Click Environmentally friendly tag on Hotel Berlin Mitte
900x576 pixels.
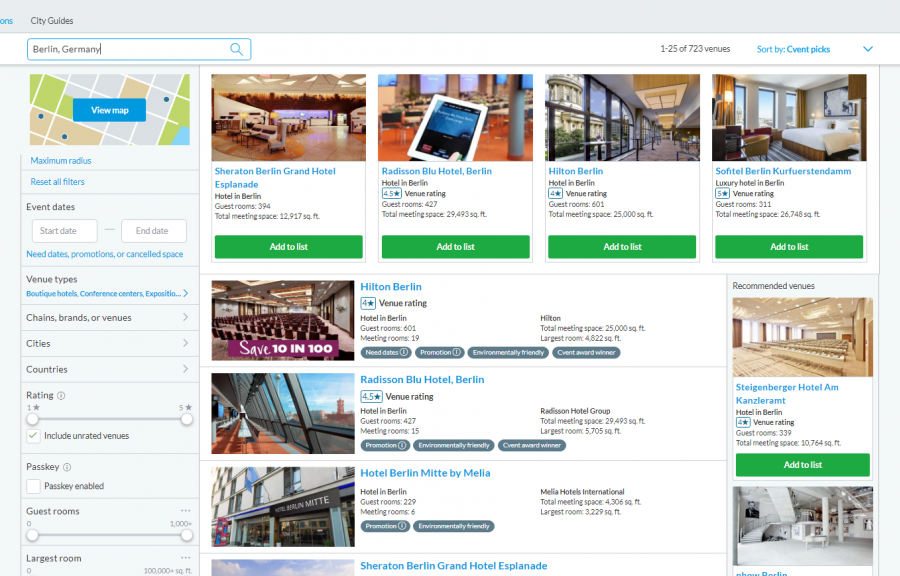(x=453, y=526)
